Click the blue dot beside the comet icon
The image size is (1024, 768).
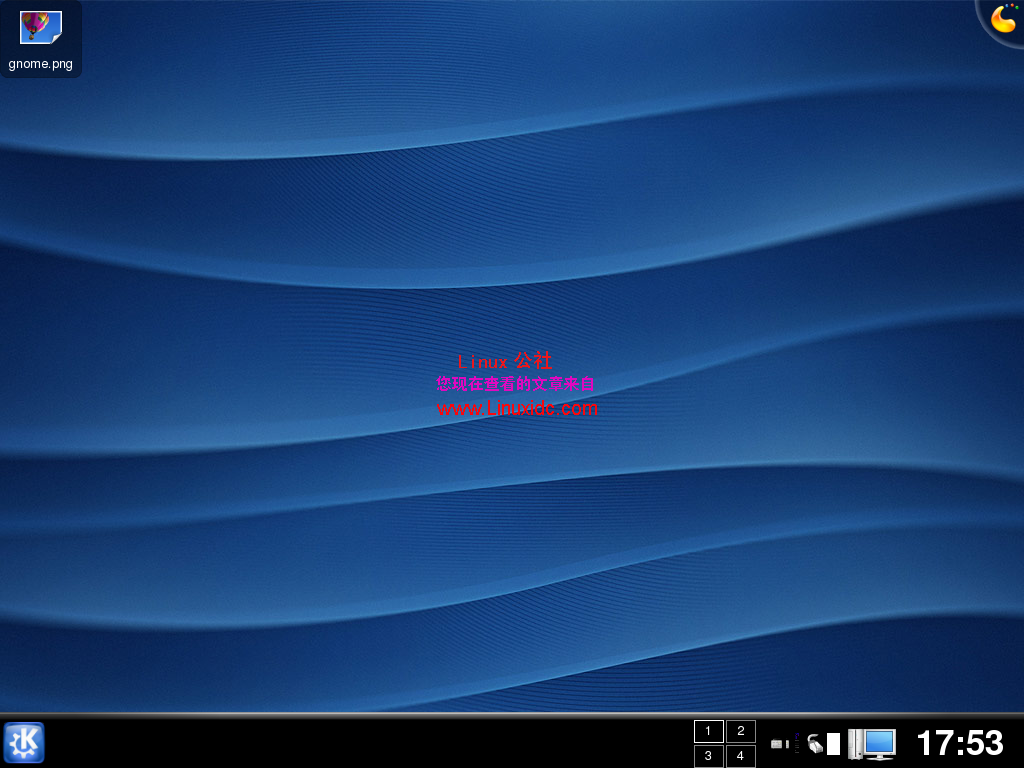point(1006,5)
